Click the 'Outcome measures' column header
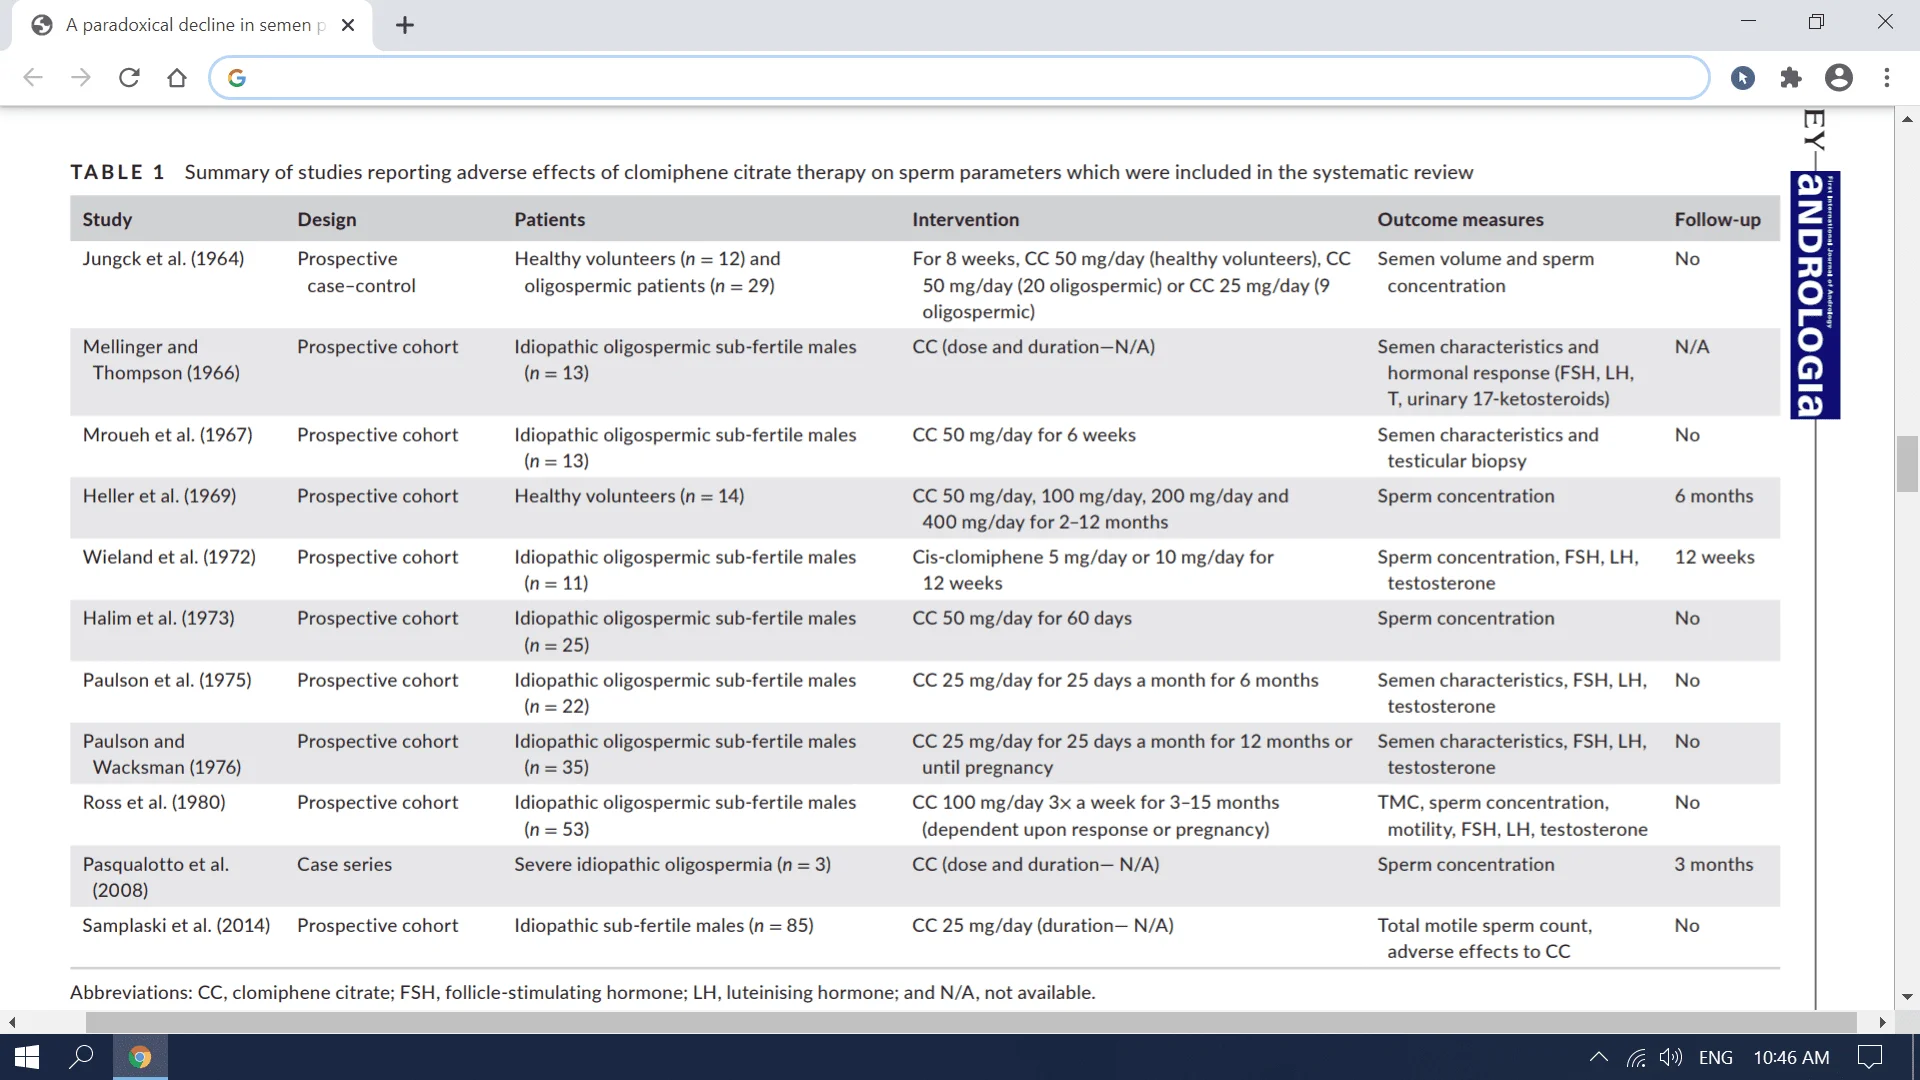 point(1460,219)
